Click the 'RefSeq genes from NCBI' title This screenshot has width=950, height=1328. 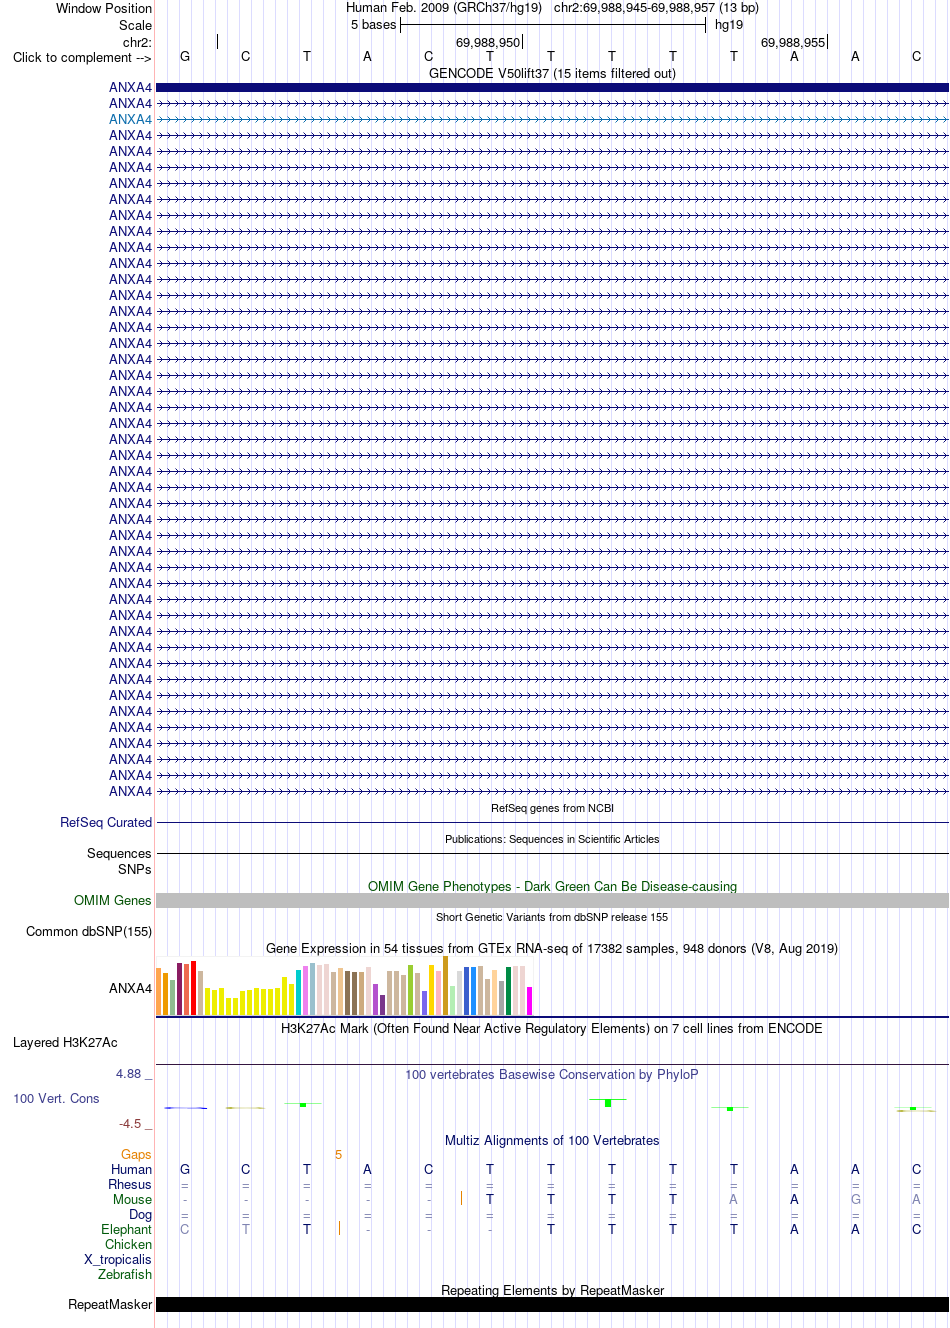point(552,808)
